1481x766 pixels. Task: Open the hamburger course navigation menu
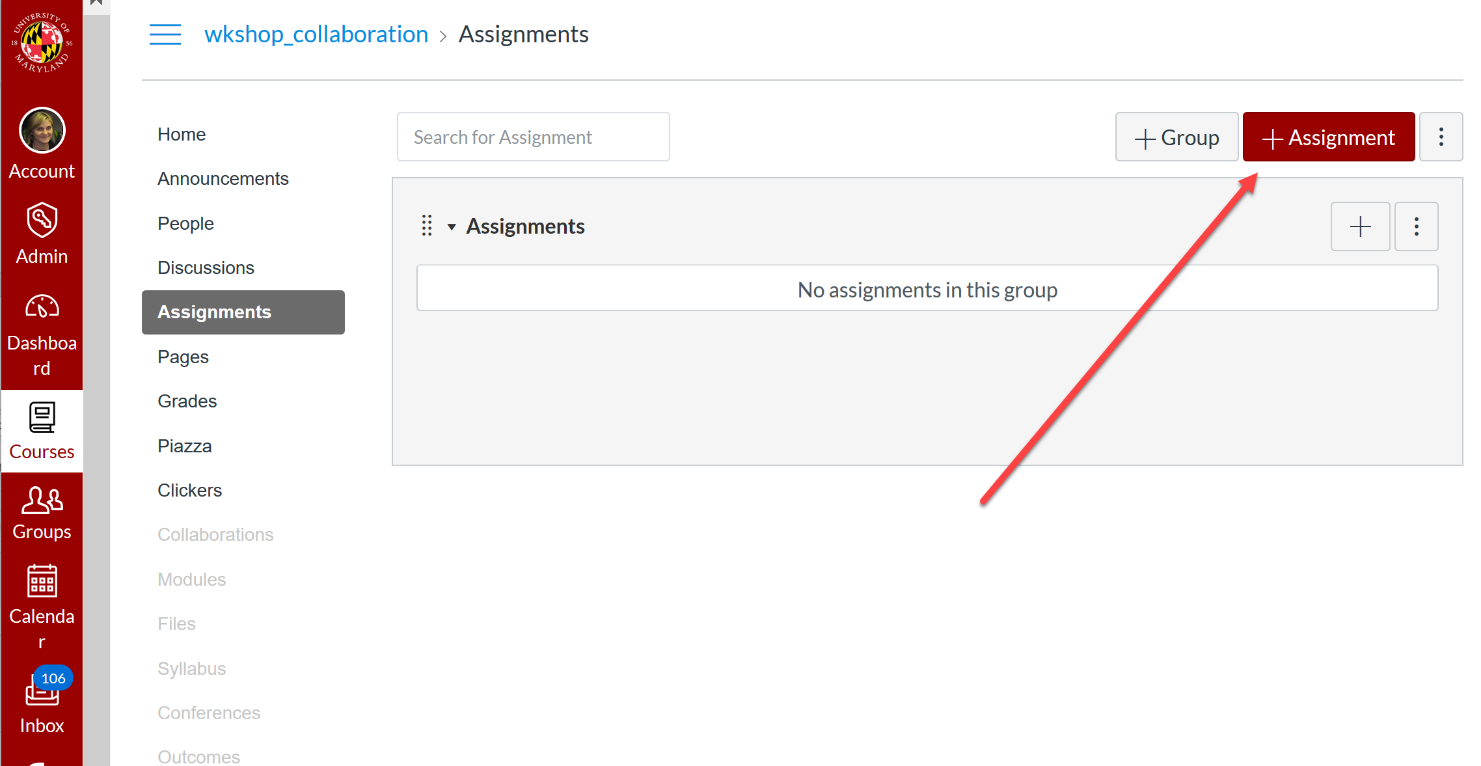[x=165, y=35]
